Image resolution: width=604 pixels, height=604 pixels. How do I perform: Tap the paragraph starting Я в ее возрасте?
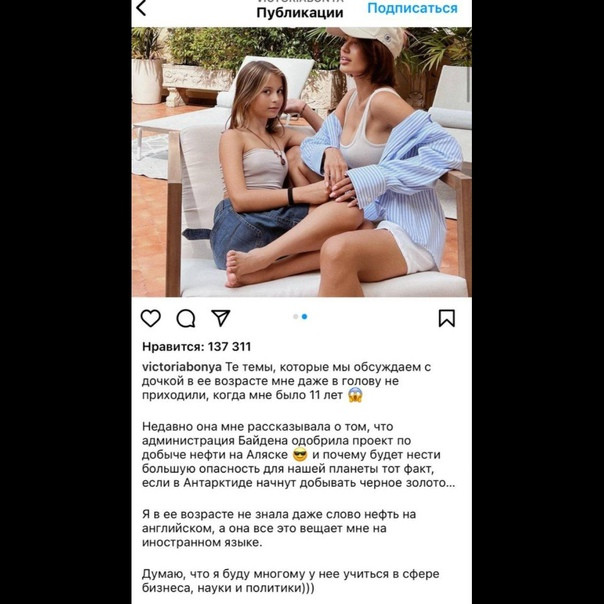coord(279,528)
